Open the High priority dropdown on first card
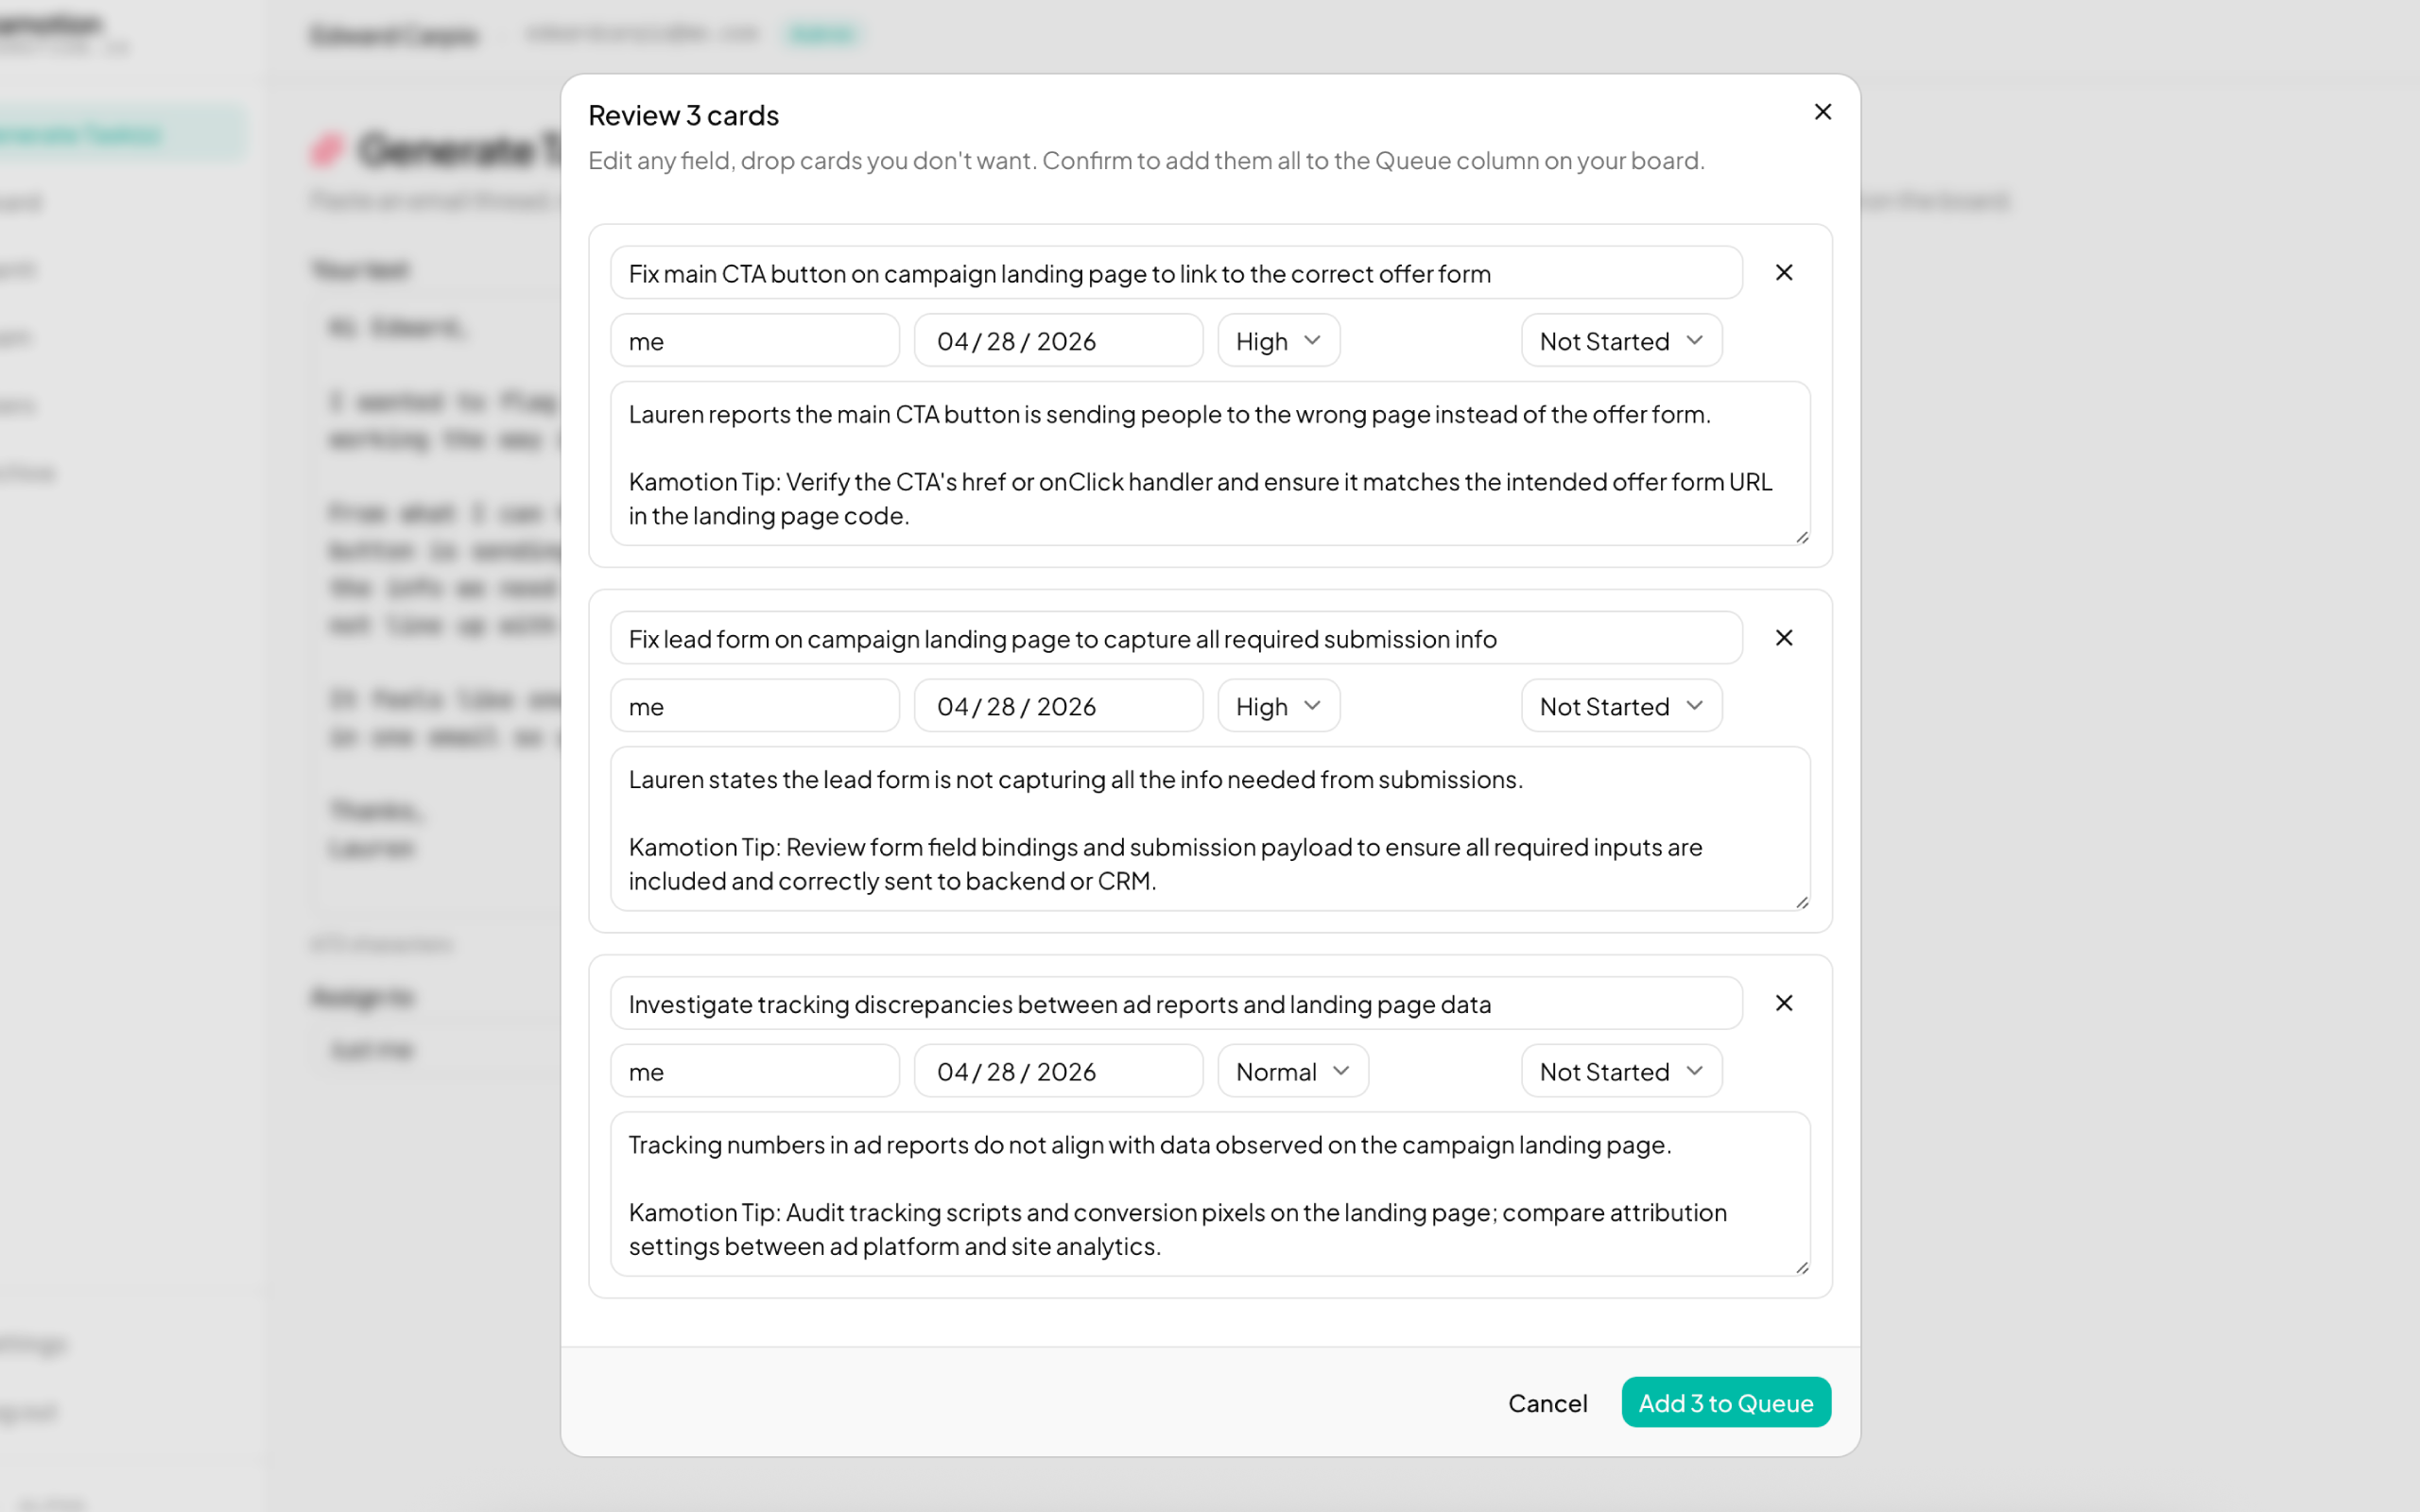Viewport: 2420px width, 1512px height. click(x=1277, y=340)
